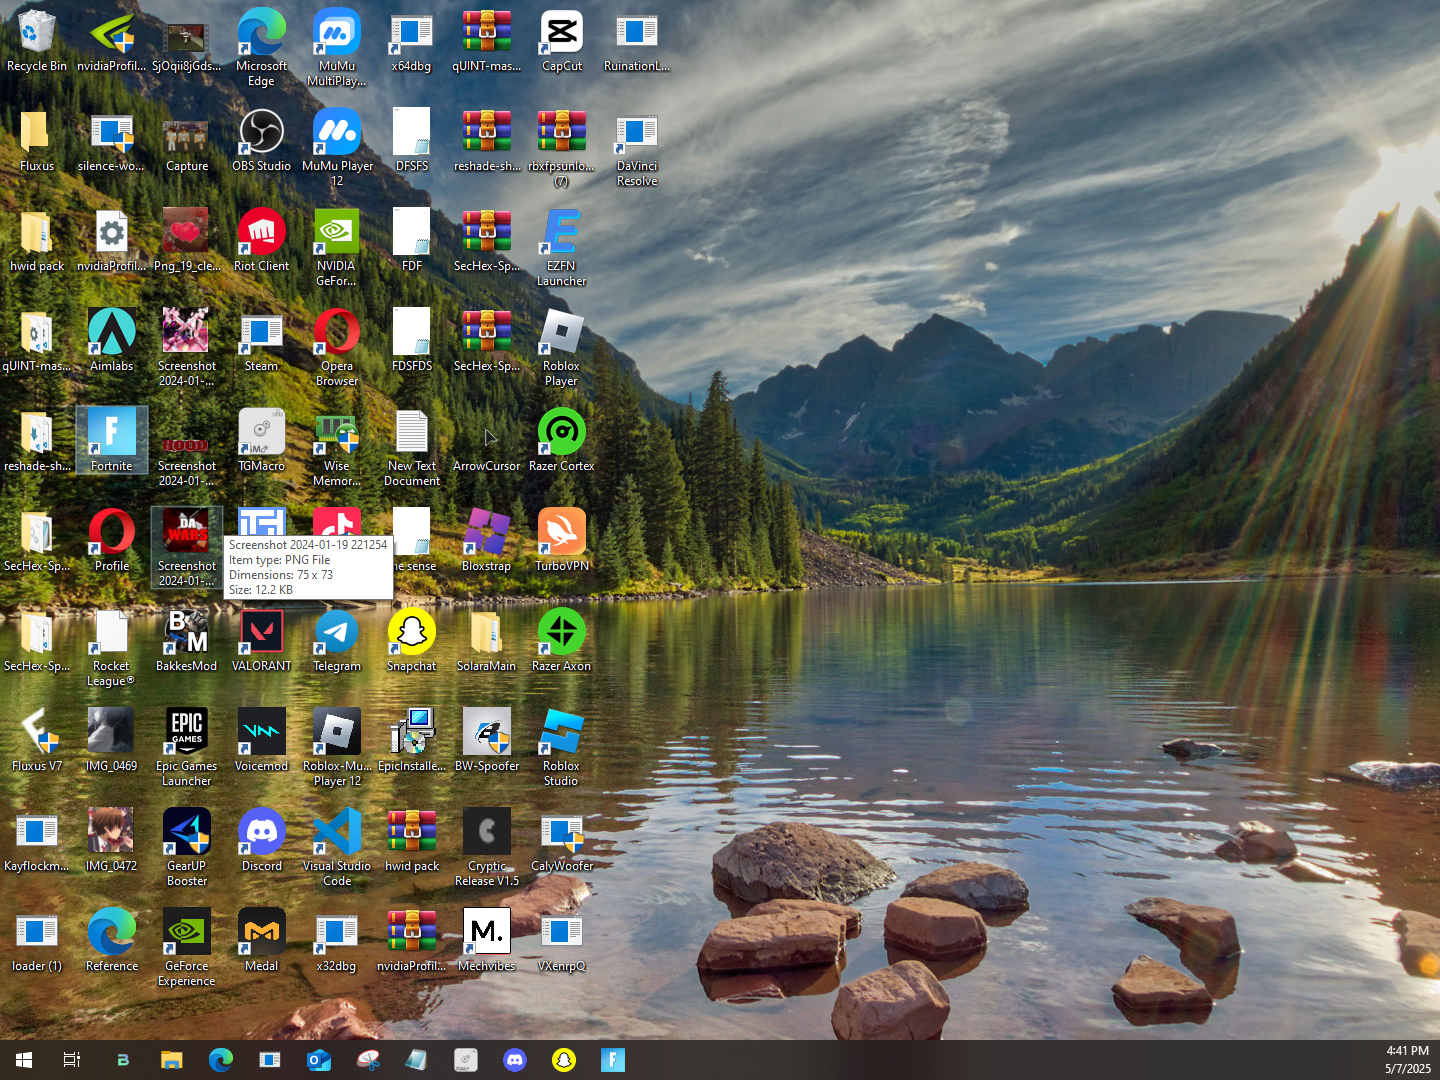Select the Telegram desktop icon
This screenshot has height=1080, width=1440.
click(337, 640)
